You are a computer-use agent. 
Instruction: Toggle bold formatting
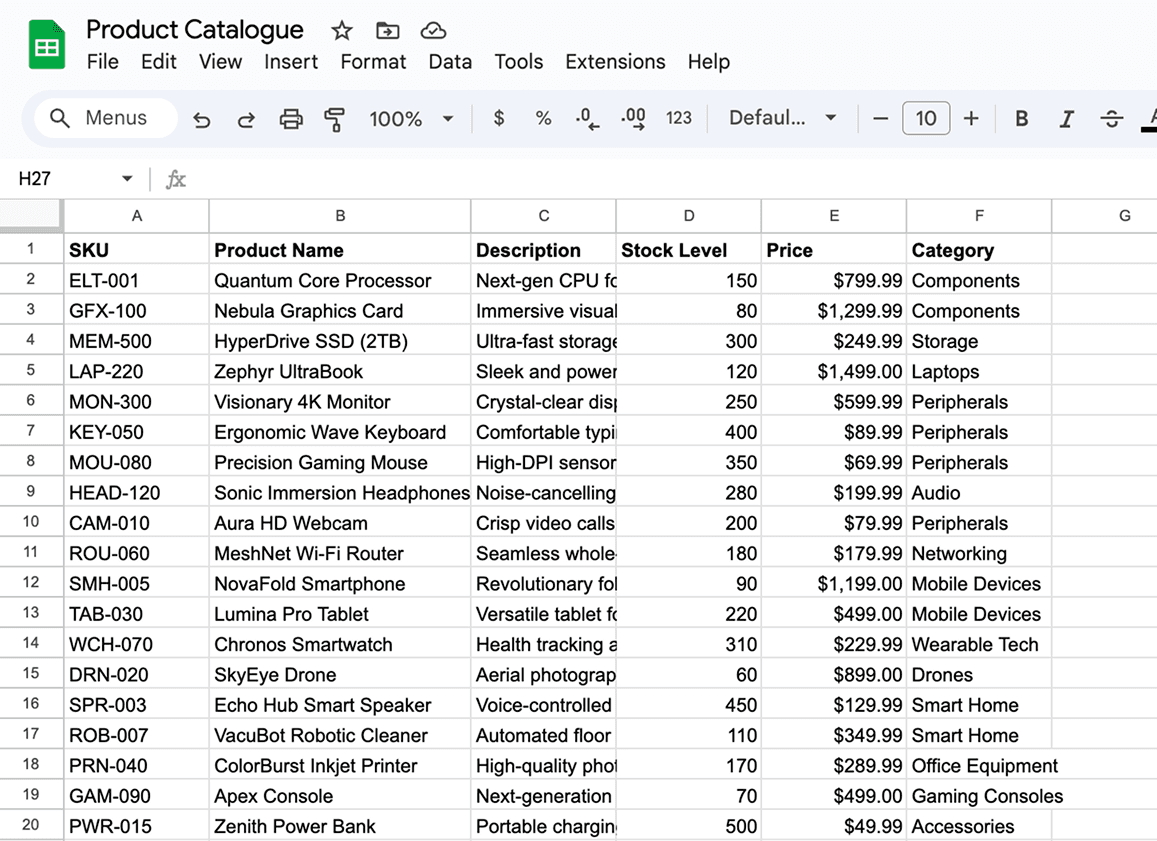click(1021, 119)
